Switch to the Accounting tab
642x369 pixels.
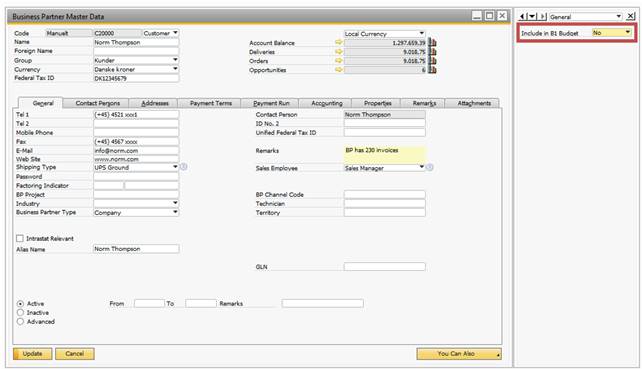tap(326, 103)
